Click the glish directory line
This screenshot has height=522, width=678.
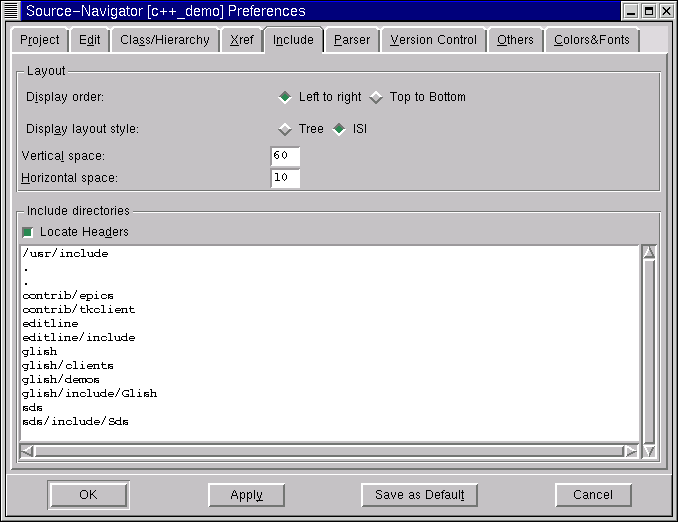point(39,352)
